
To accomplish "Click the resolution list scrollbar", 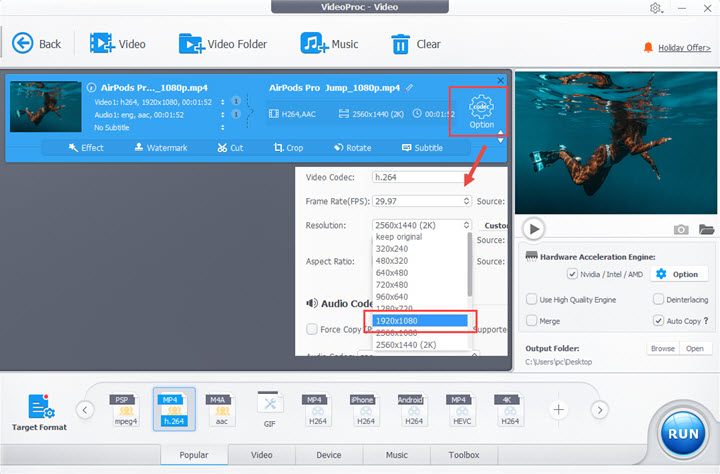I will [x=469, y=265].
